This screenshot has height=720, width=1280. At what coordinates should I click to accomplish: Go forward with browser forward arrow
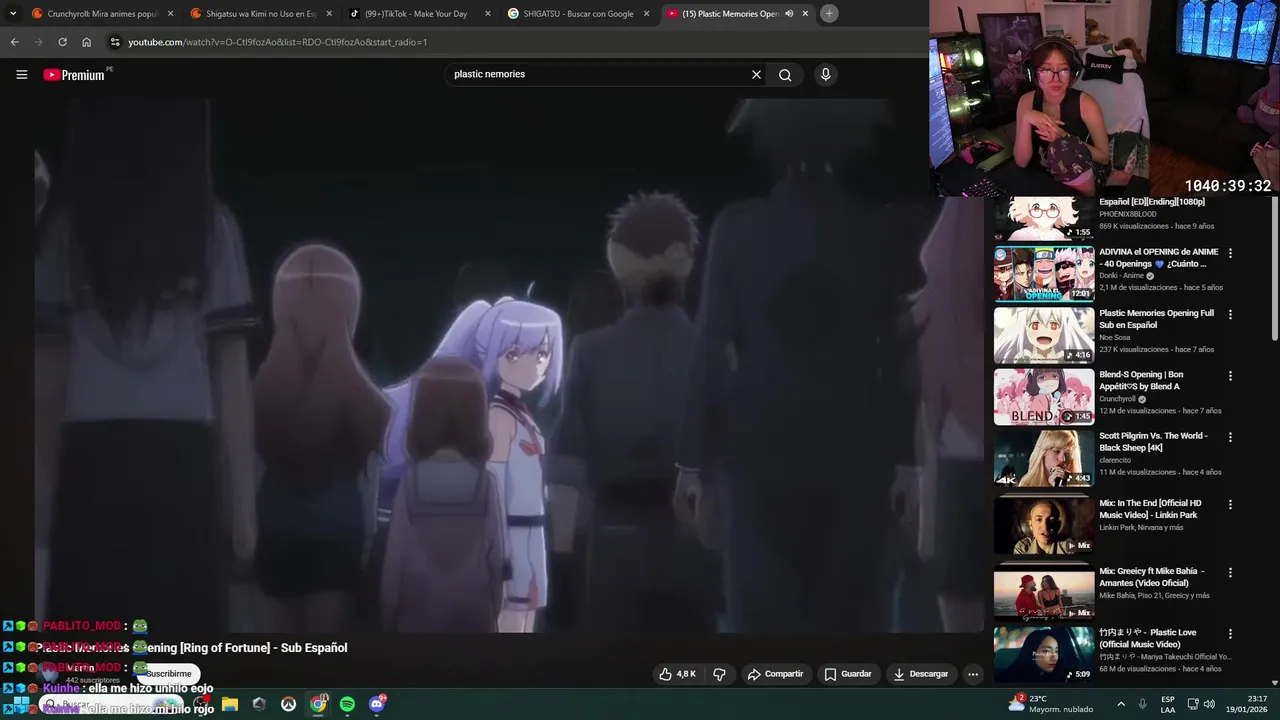tap(38, 42)
